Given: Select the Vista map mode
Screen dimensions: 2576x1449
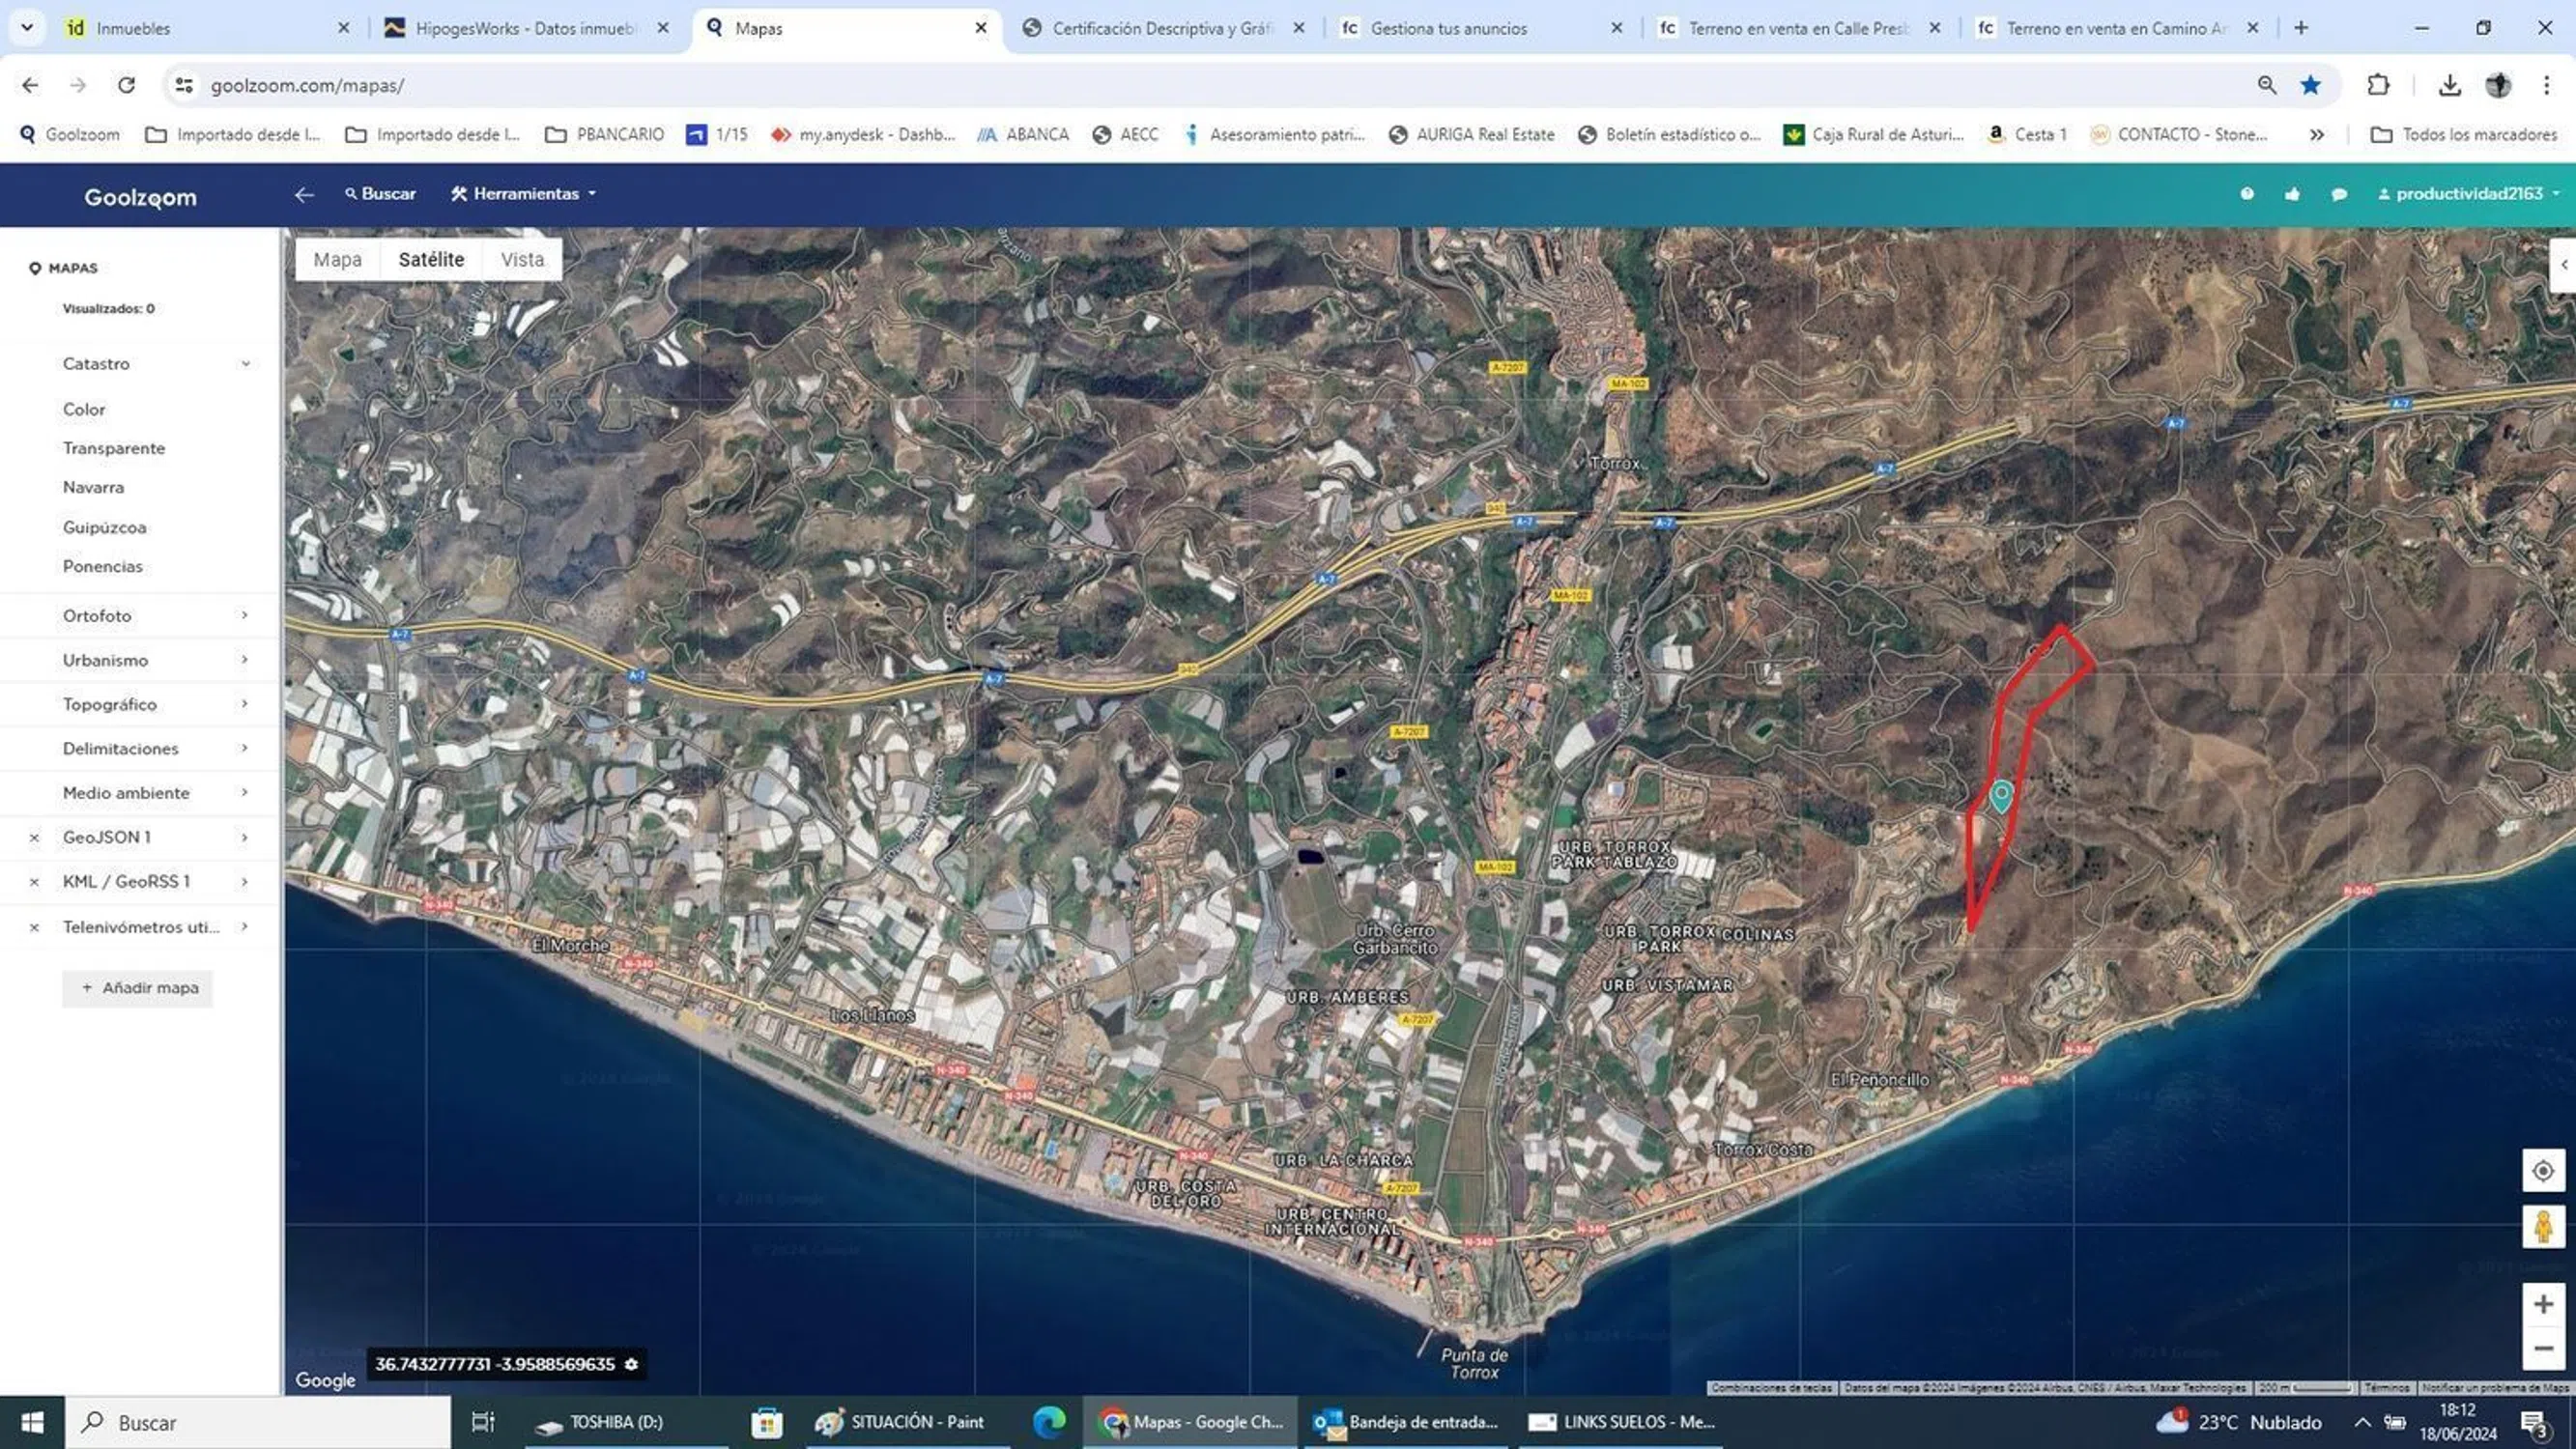Looking at the screenshot, I should click(522, 260).
